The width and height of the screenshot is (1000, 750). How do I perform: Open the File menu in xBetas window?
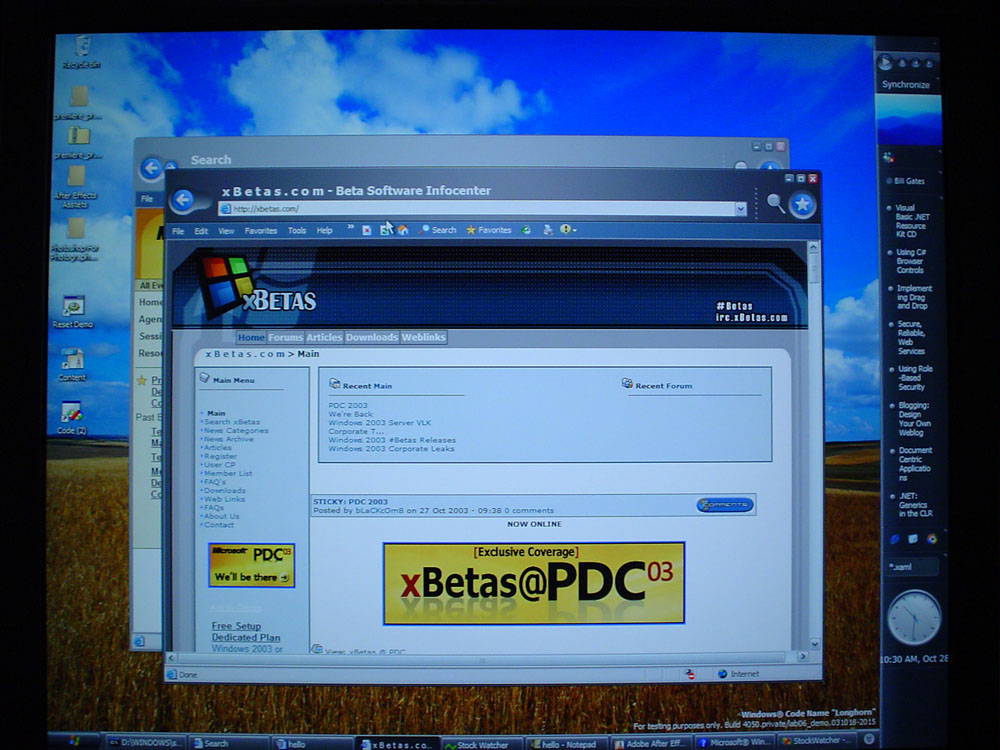point(178,231)
